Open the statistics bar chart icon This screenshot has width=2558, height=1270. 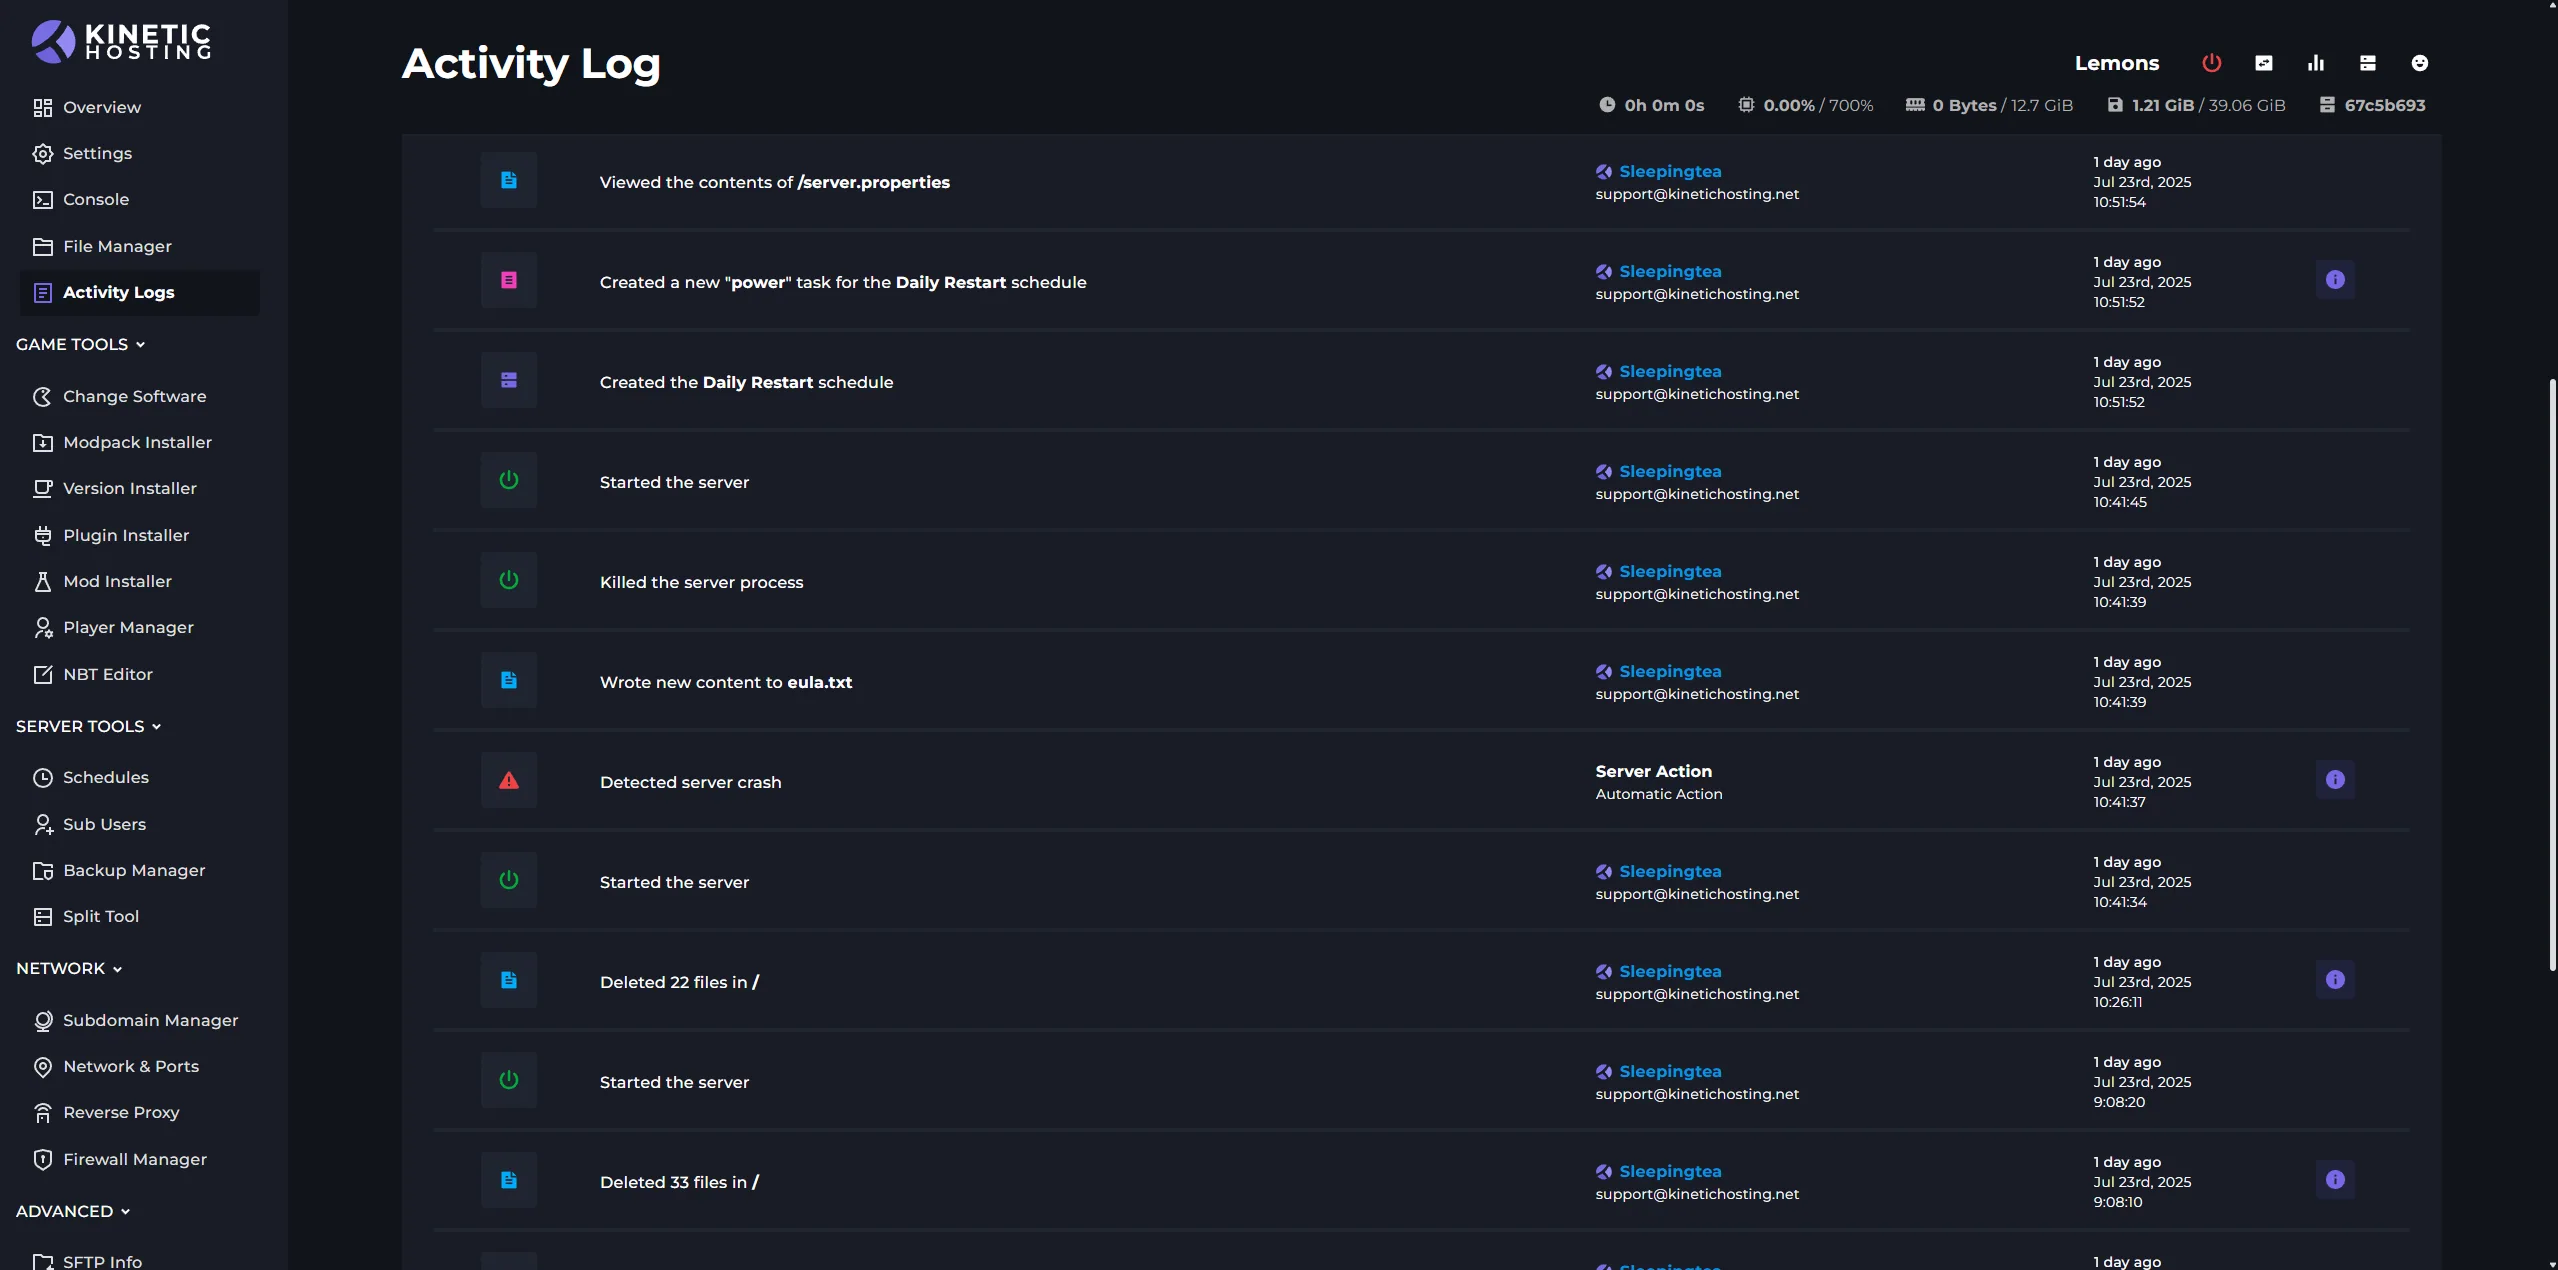pos(2315,63)
